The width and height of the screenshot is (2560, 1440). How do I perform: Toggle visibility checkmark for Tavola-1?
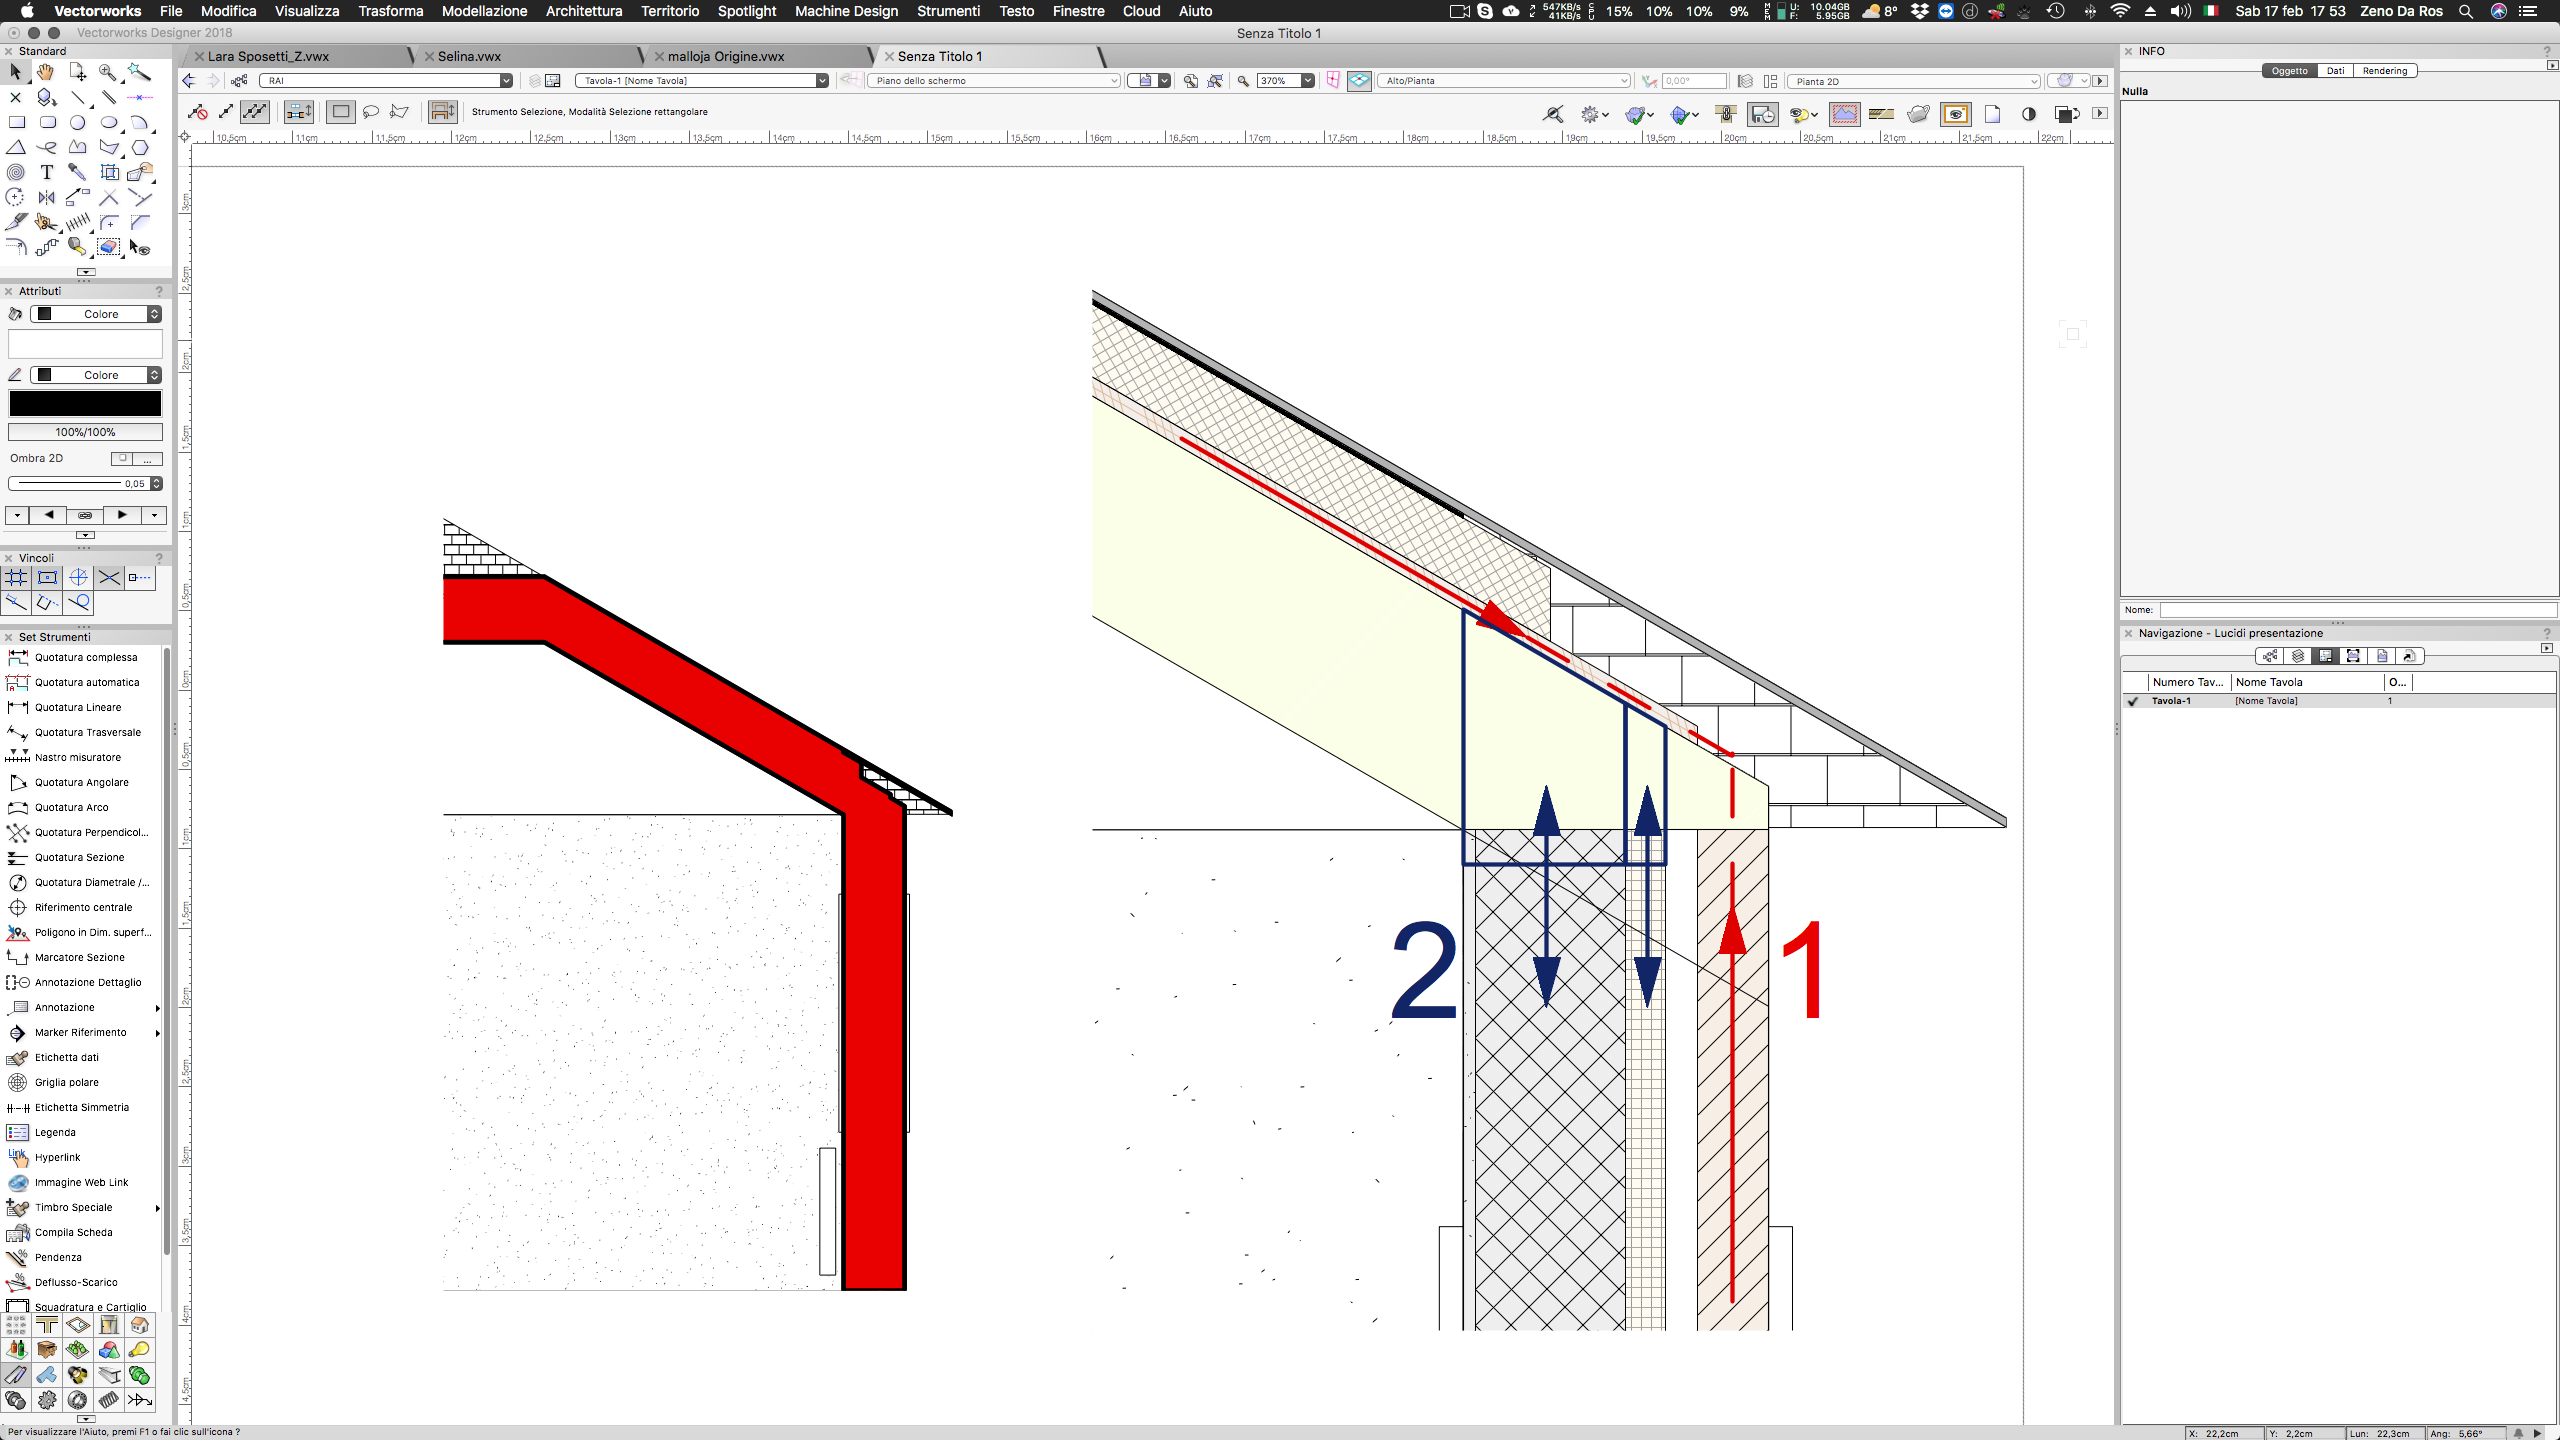click(2133, 701)
